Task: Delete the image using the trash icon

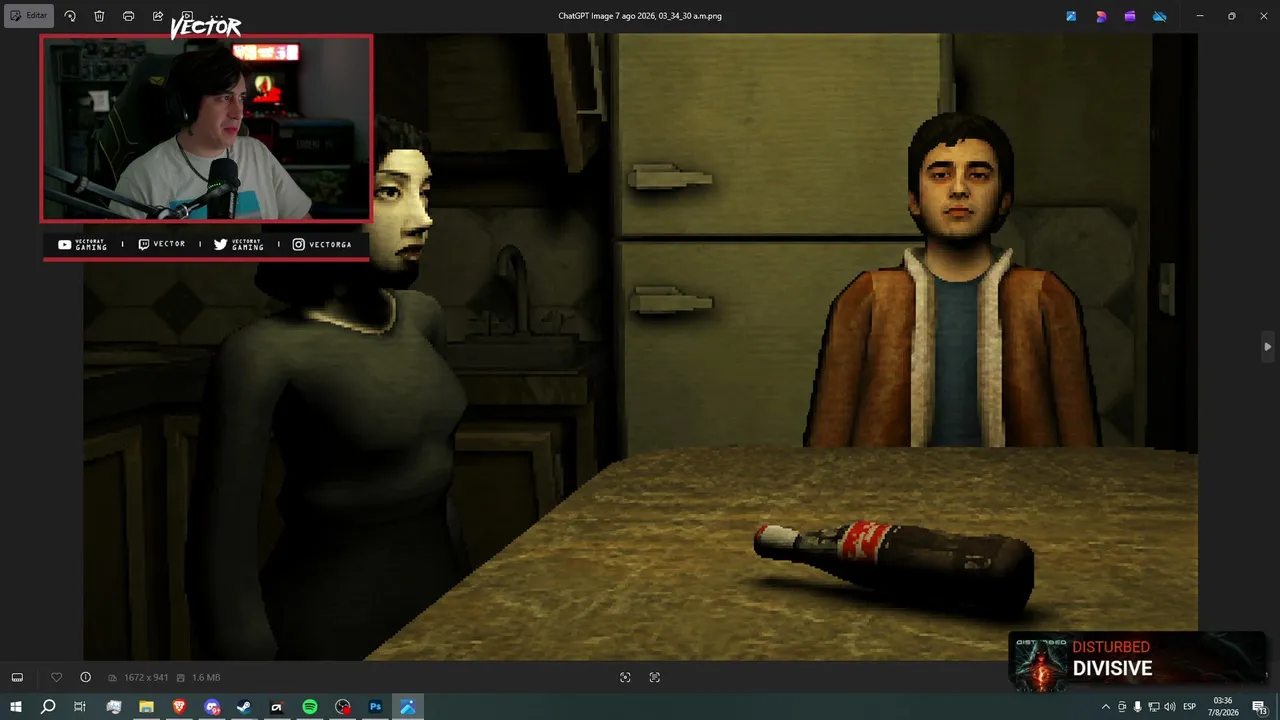Action: [99, 16]
